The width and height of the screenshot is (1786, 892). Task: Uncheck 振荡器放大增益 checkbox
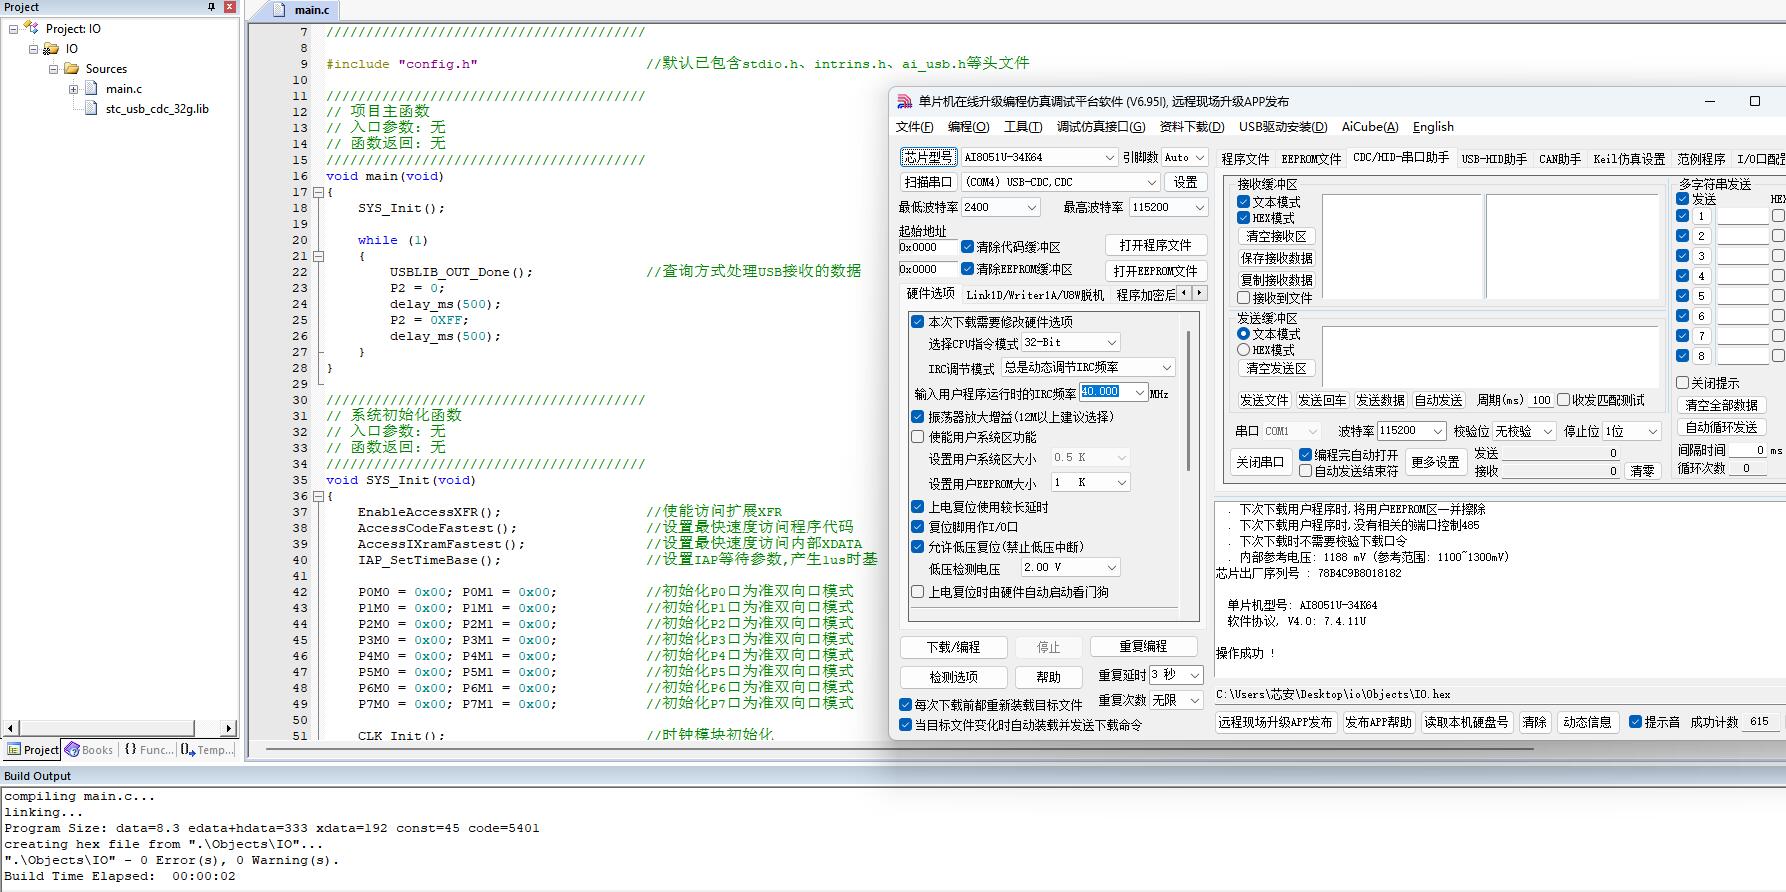918,417
